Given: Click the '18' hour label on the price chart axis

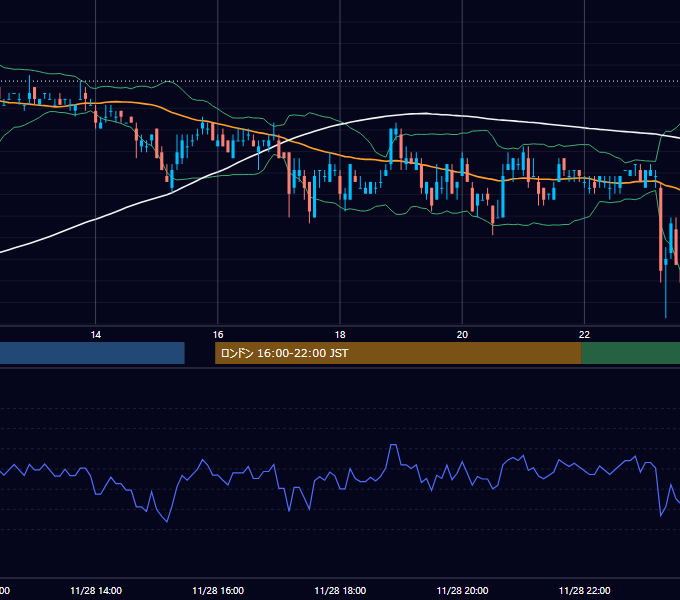Looking at the screenshot, I should [340, 335].
